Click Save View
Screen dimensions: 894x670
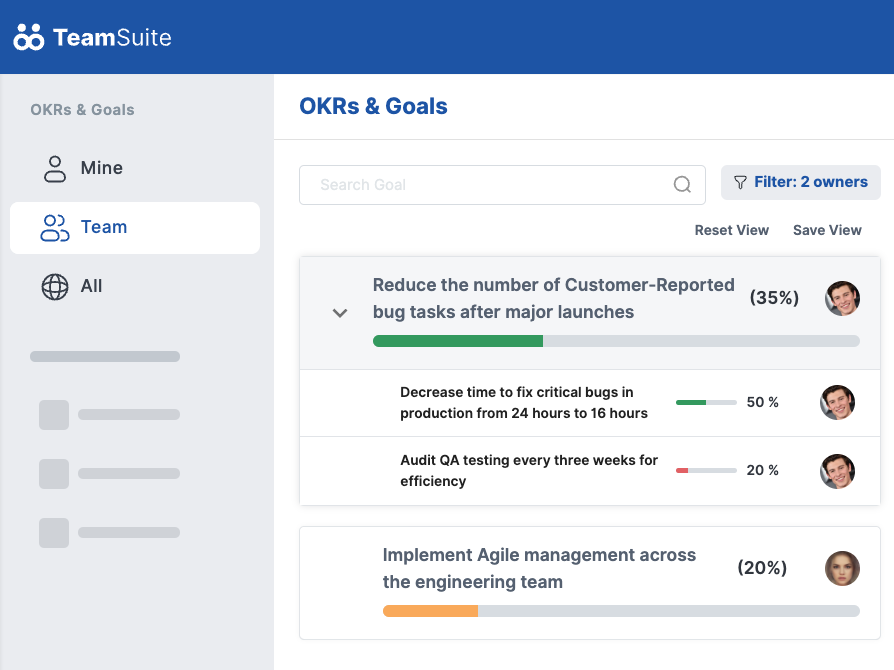click(x=827, y=230)
